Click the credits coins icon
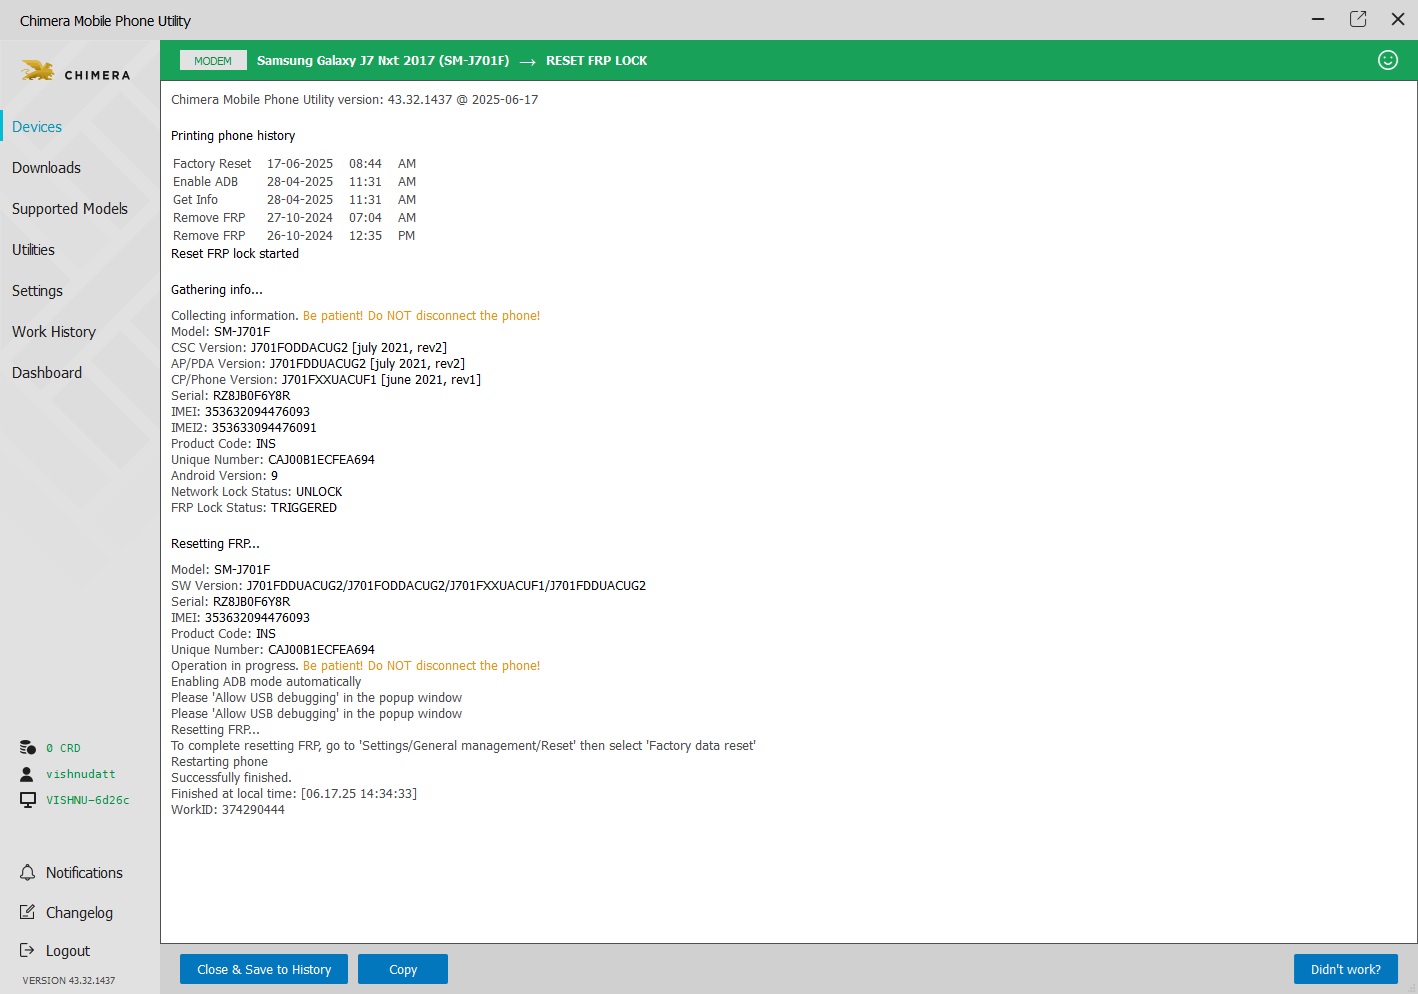The image size is (1418, 994). [28, 748]
